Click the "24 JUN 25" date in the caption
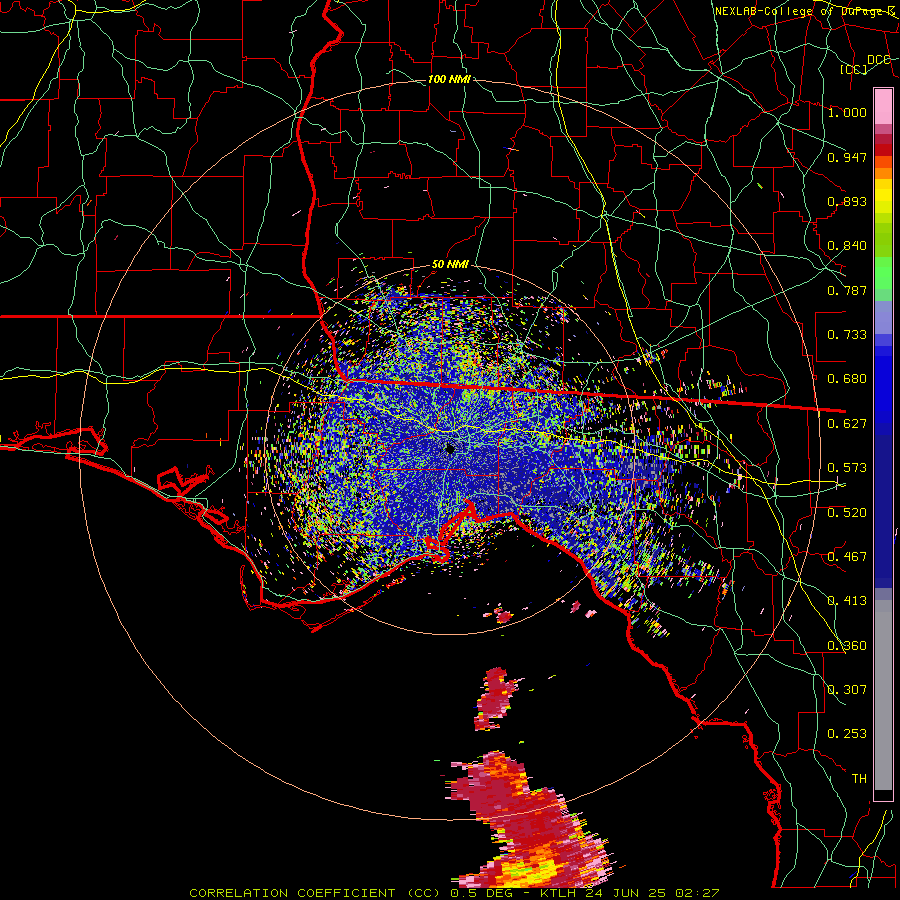The image size is (900, 900). pyautogui.click(x=626, y=893)
